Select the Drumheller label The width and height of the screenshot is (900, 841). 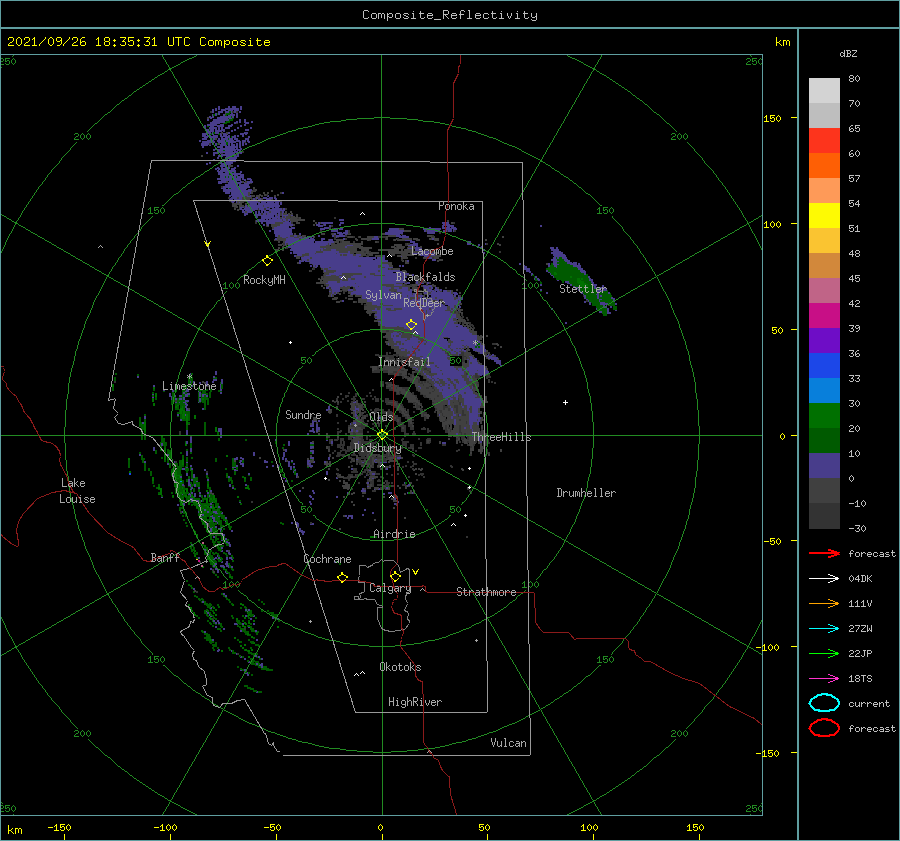tap(586, 493)
